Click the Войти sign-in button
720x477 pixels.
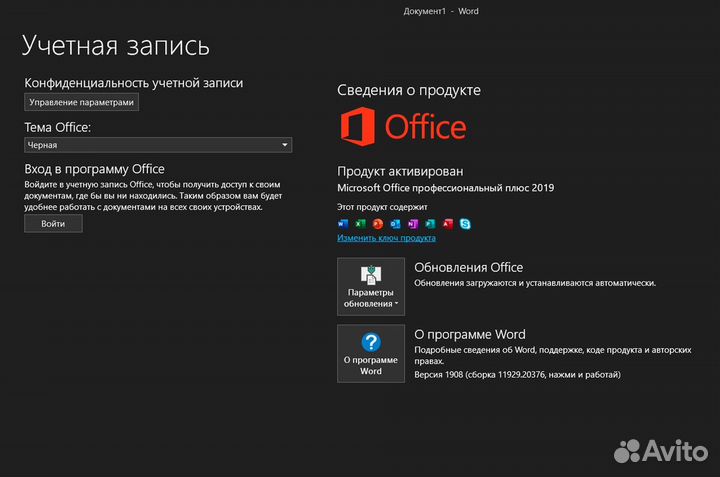(x=53, y=224)
